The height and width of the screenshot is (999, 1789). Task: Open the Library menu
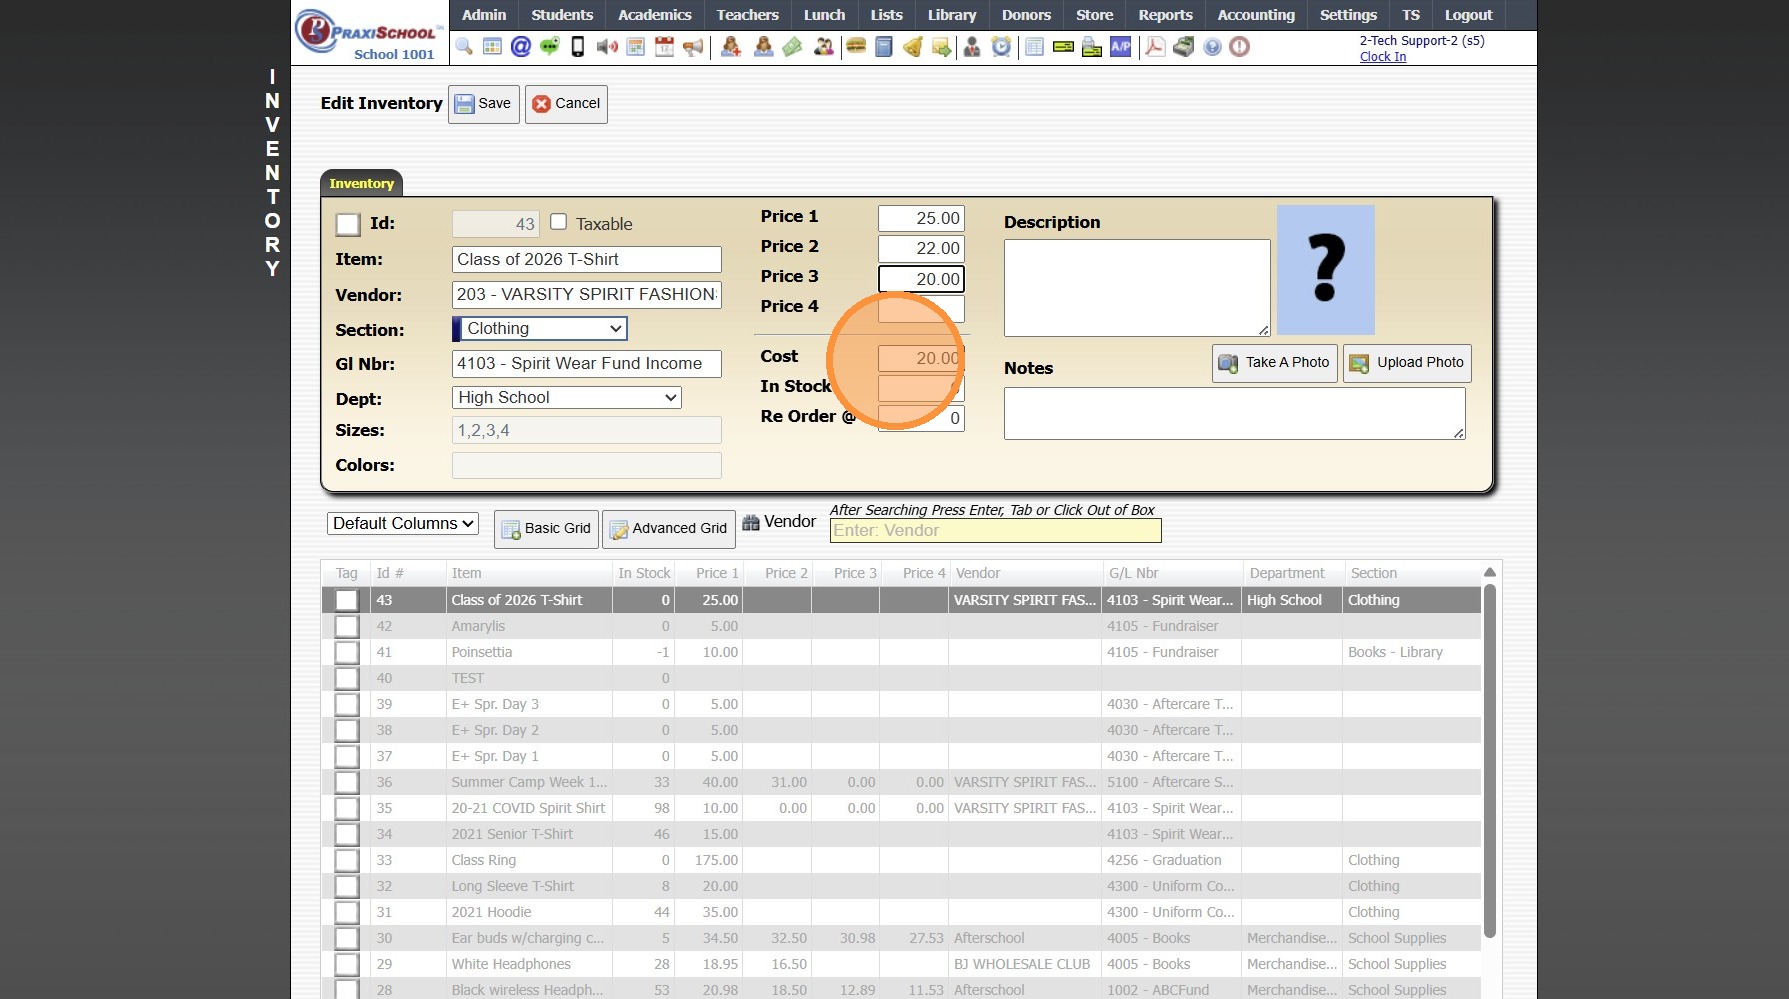951,15
